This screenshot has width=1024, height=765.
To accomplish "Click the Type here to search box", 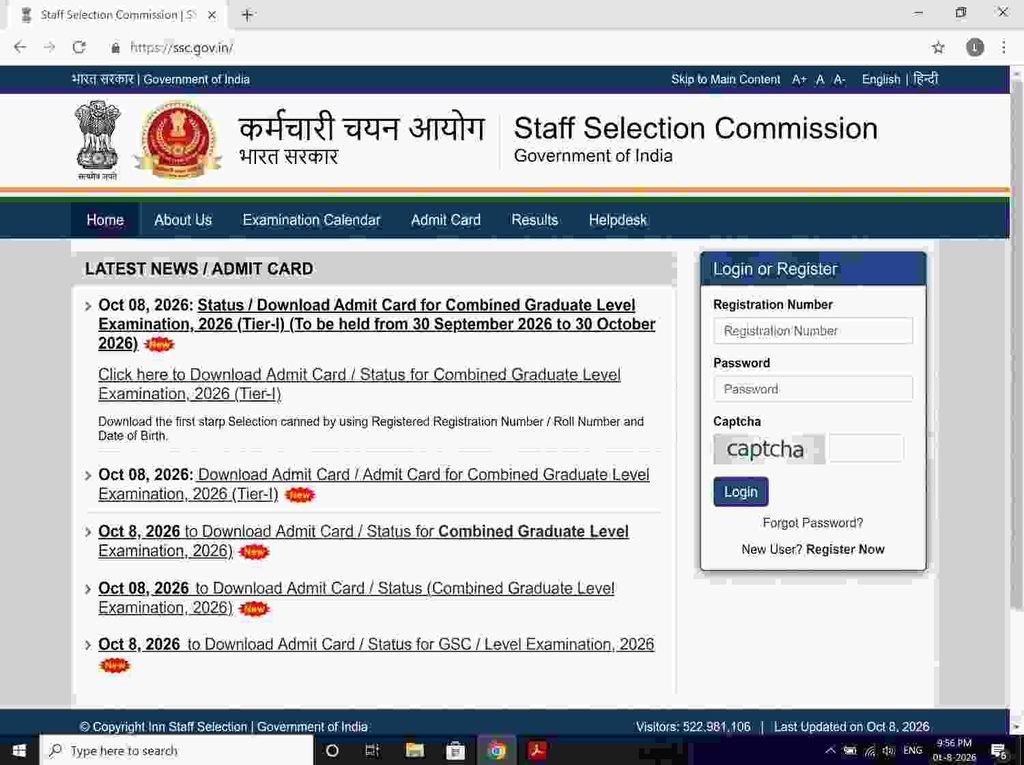I will [178, 751].
